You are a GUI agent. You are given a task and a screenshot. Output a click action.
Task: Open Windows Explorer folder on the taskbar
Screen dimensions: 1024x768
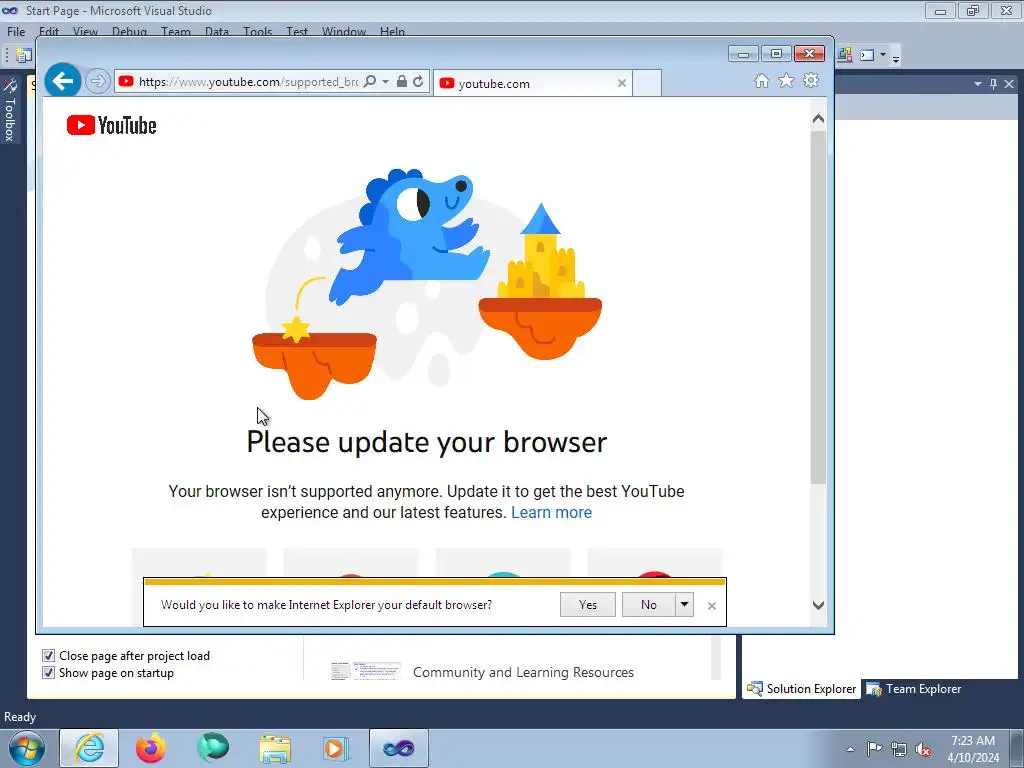276,749
